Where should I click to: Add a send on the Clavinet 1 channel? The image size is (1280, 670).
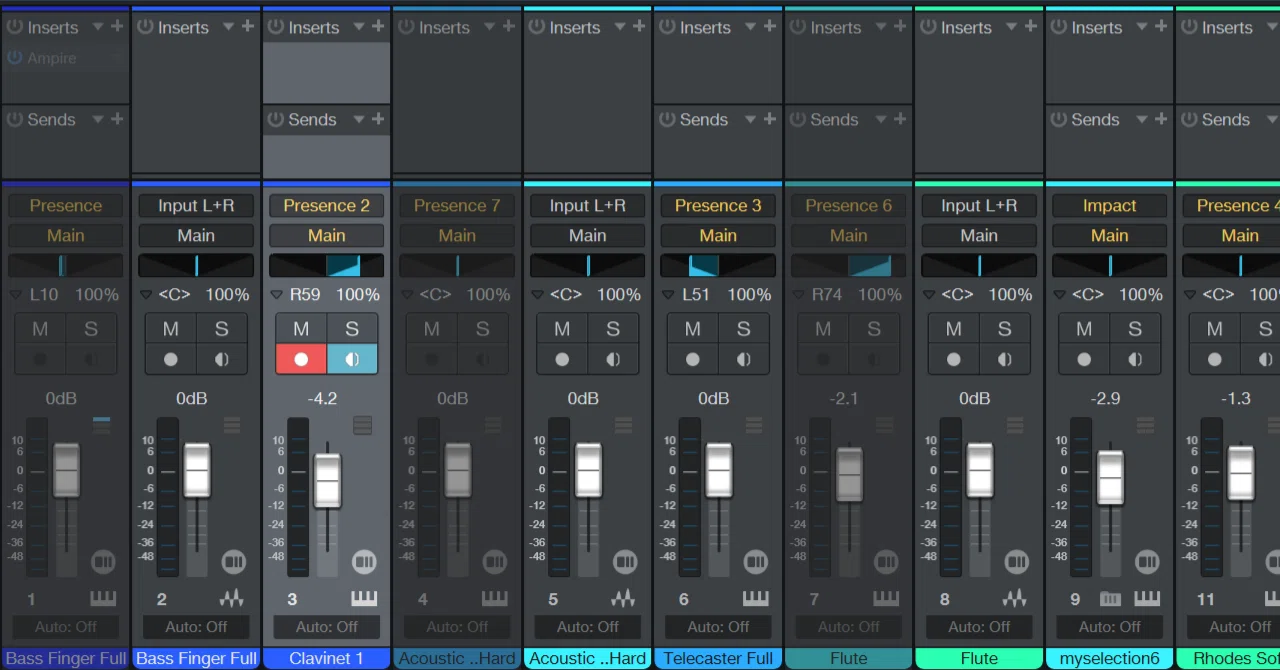pos(378,118)
